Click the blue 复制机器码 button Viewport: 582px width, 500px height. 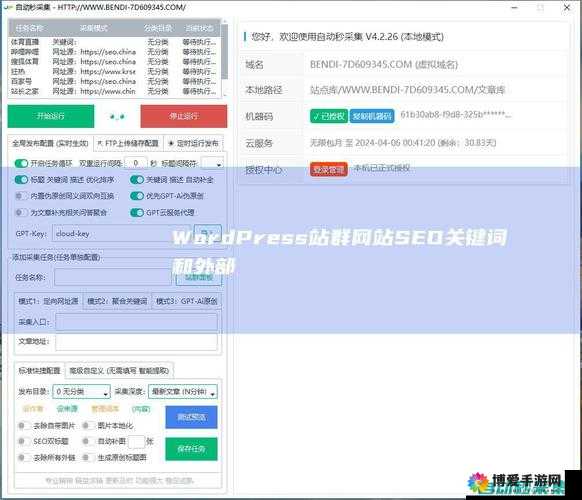click(372, 116)
